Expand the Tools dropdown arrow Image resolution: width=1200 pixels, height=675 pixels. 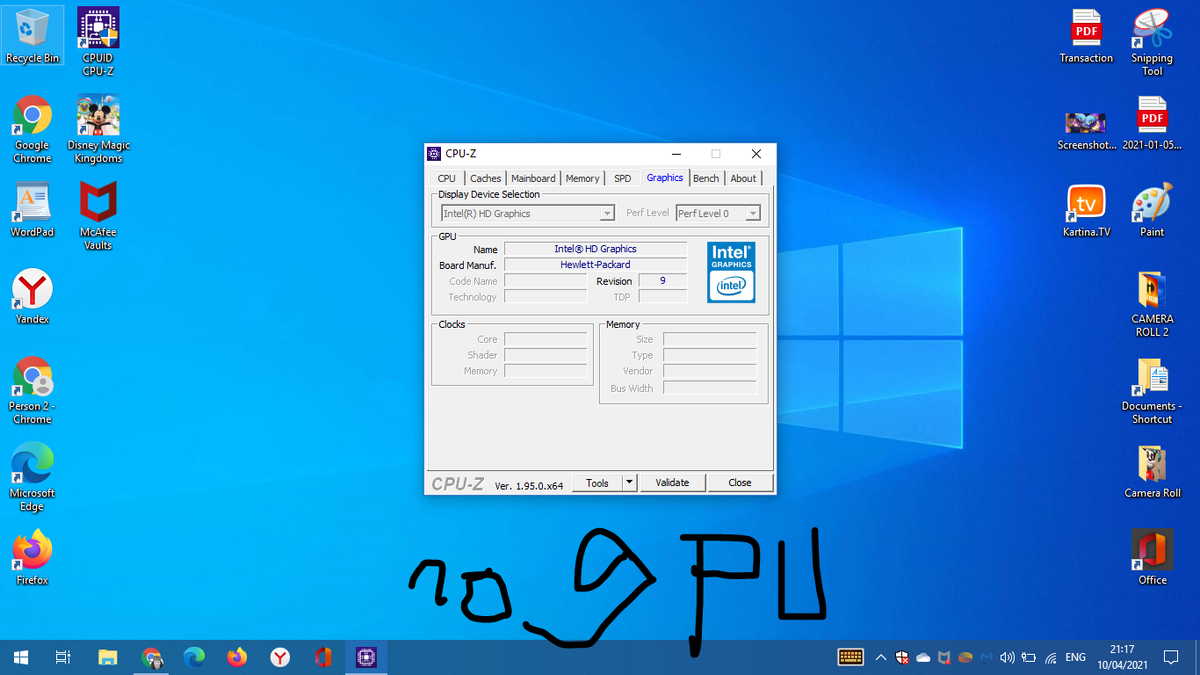click(x=629, y=482)
